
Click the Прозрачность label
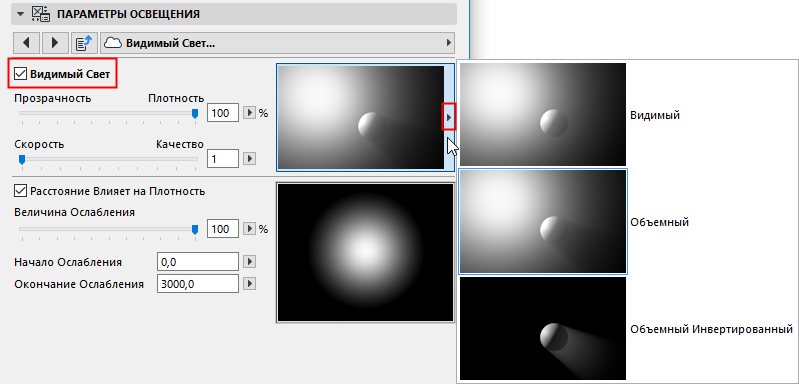coord(53,98)
